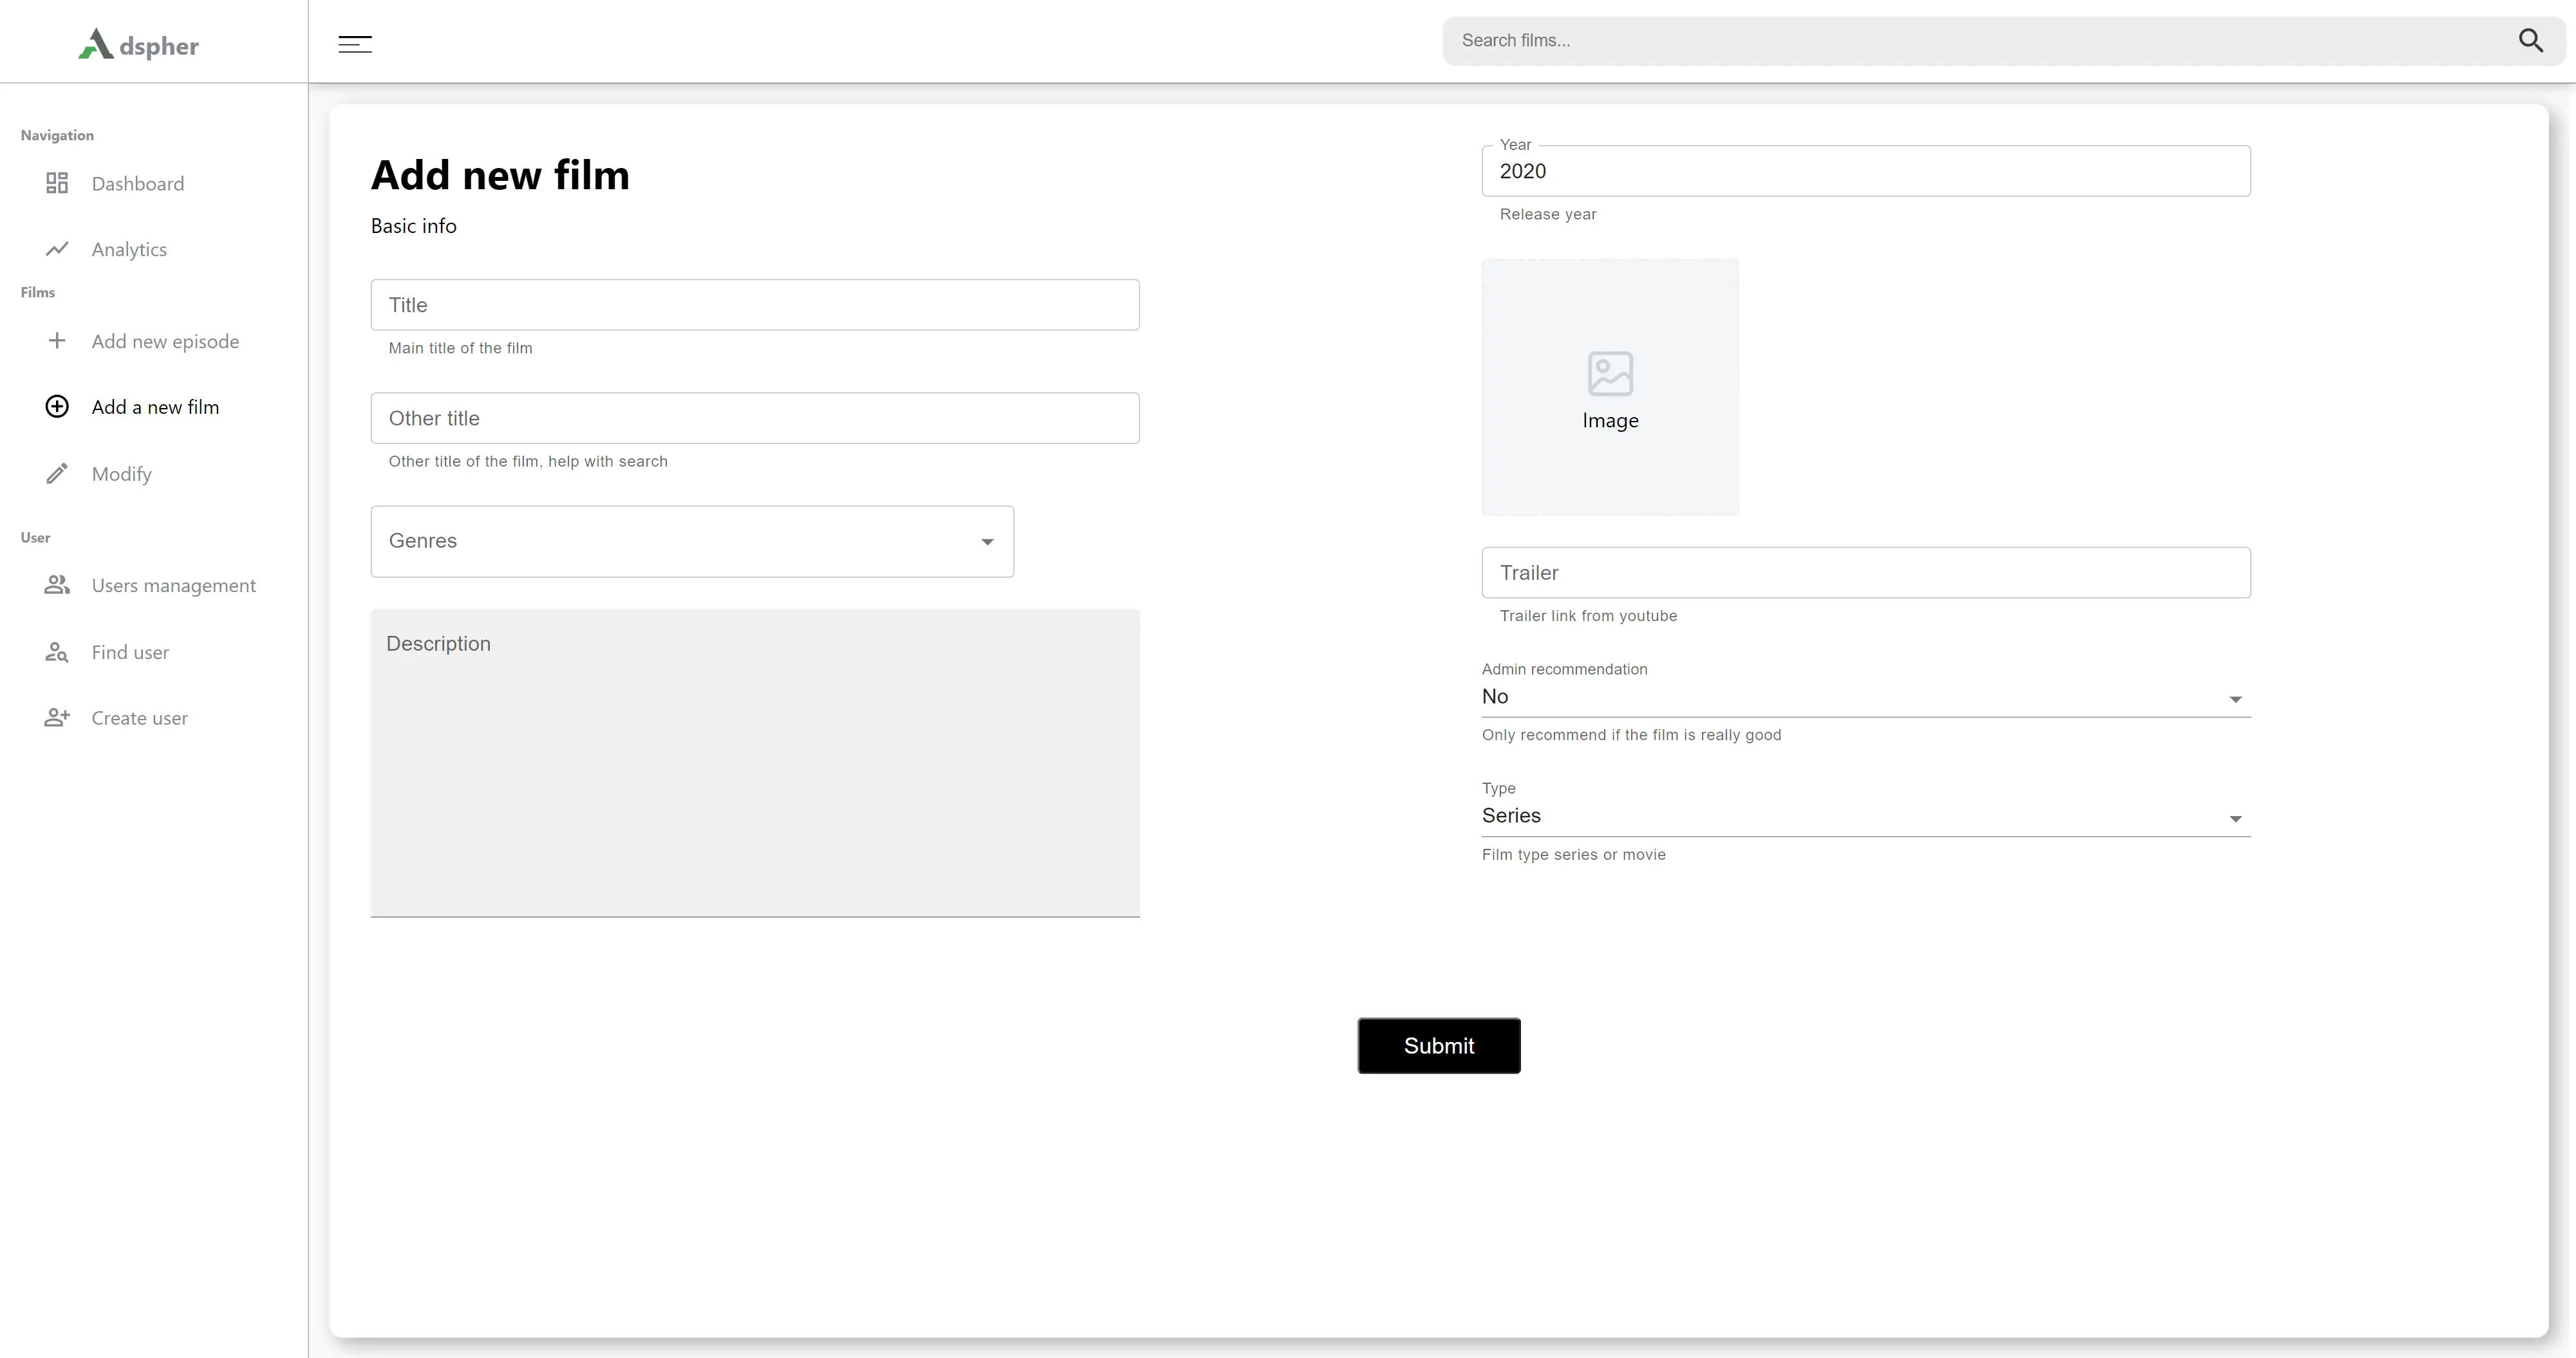Click the Analytics trend line icon
2576x1358 pixels.
tap(57, 249)
